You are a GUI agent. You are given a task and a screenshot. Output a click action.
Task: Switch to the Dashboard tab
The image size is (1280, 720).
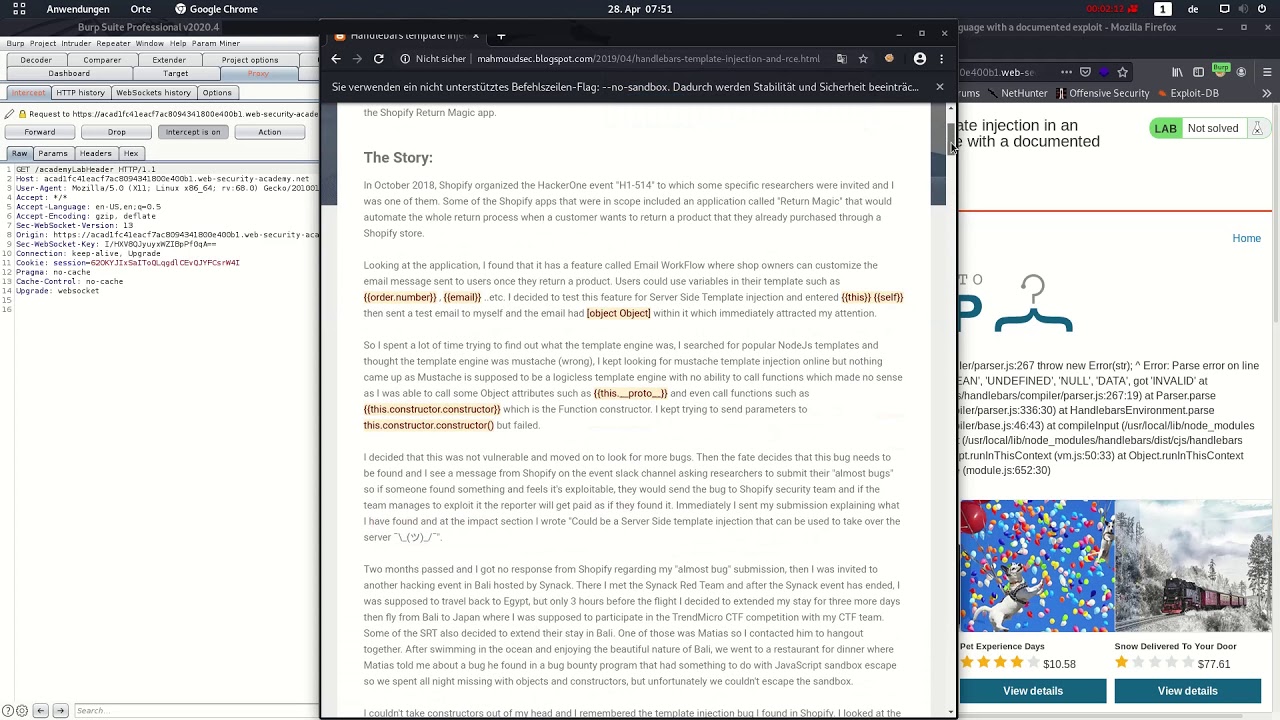[x=69, y=74]
